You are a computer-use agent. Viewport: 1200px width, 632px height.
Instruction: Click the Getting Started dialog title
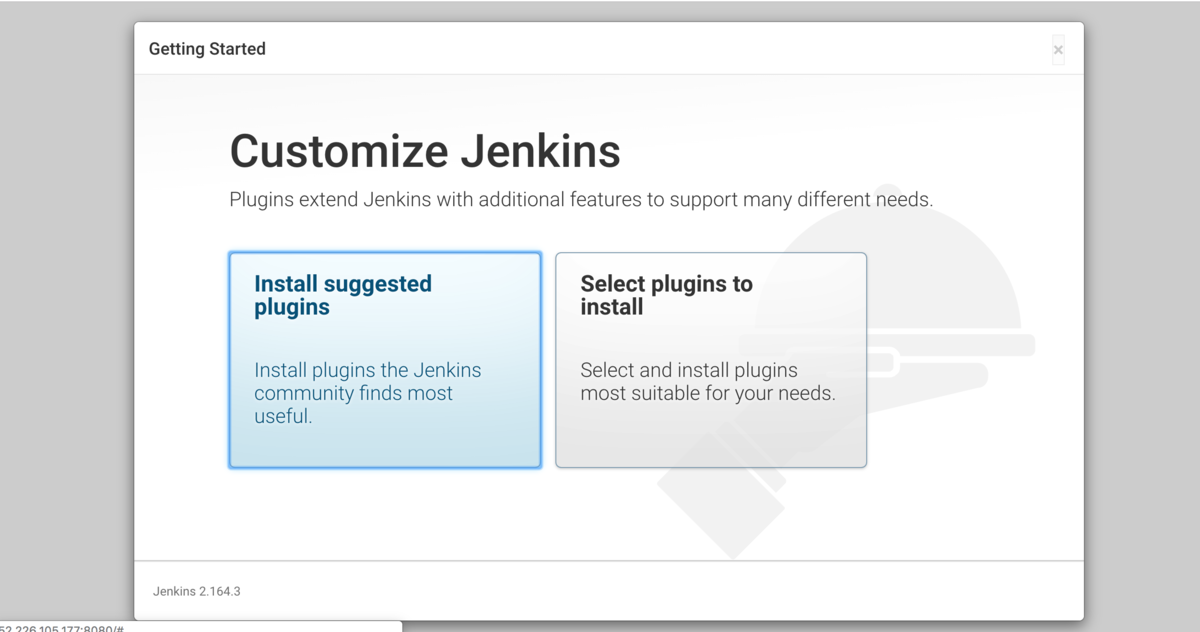point(207,49)
